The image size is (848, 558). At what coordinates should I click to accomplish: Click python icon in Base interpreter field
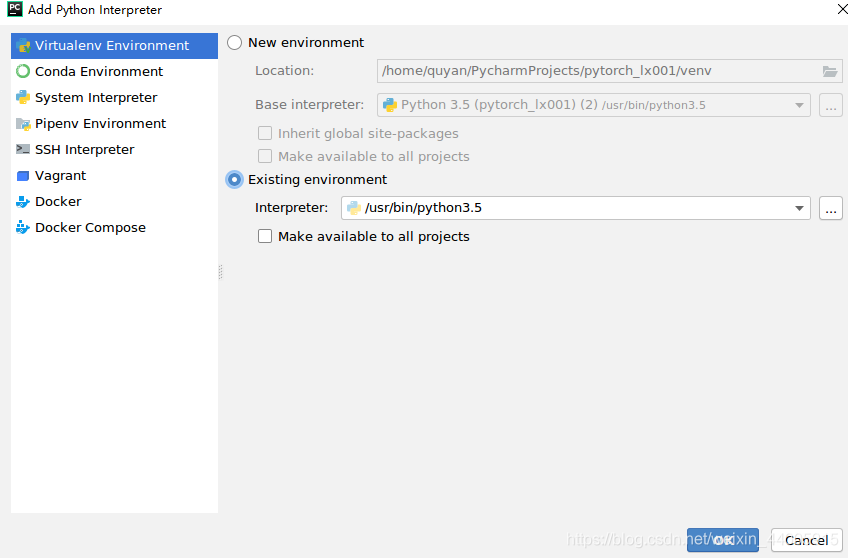click(389, 105)
